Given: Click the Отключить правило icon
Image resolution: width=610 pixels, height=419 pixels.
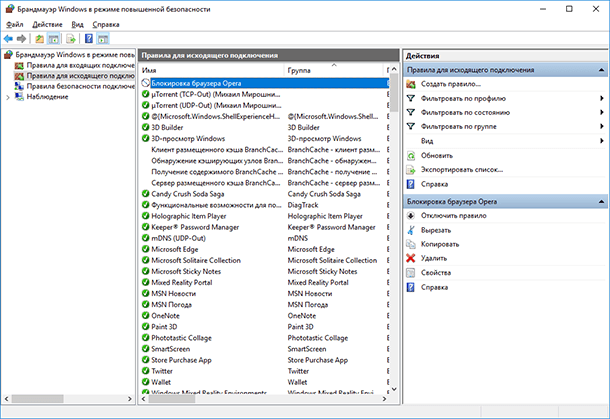Looking at the screenshot, I should 411,216.
